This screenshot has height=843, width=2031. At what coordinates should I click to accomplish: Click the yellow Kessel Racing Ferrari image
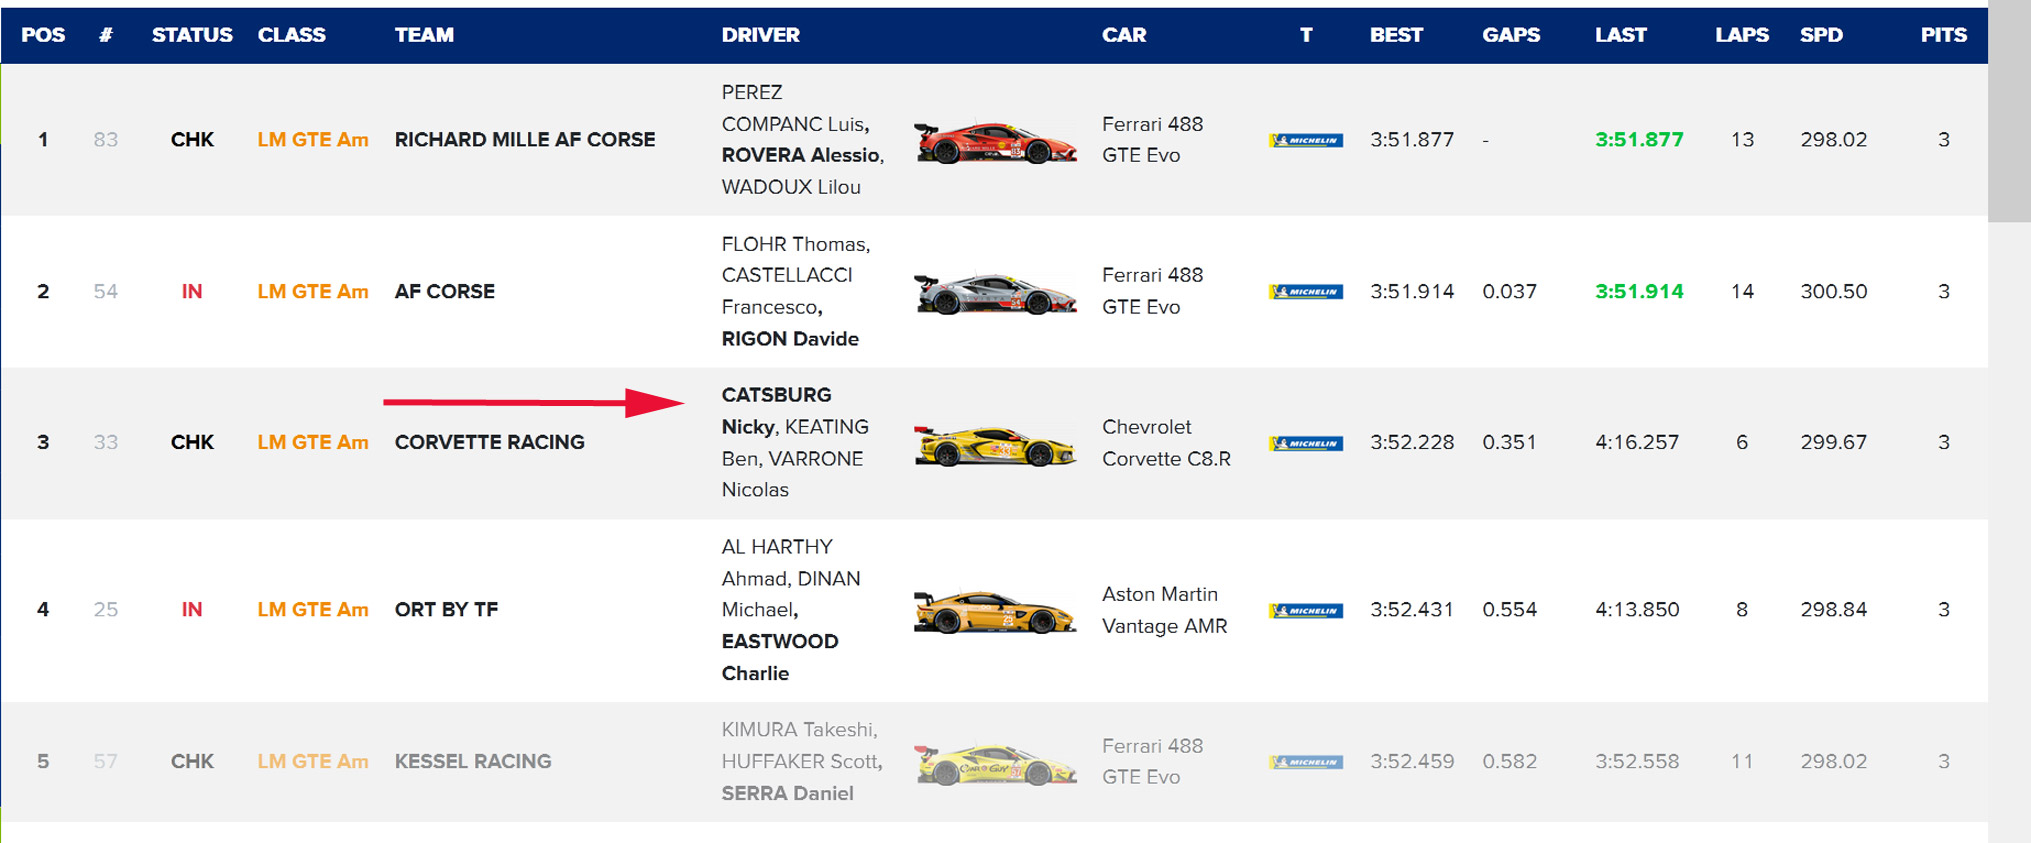995,764
